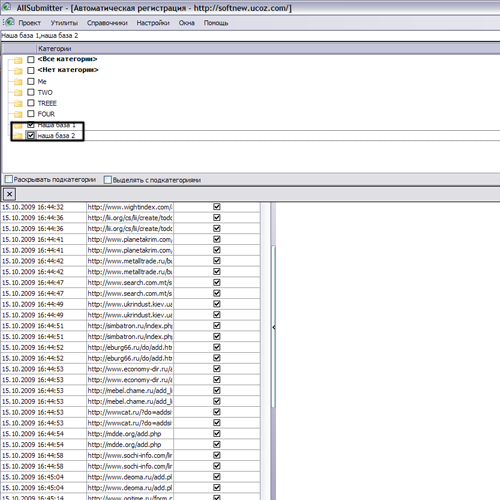500x500 pixels.
Task: Close the log panel with X button
Action: pos(9,194)
